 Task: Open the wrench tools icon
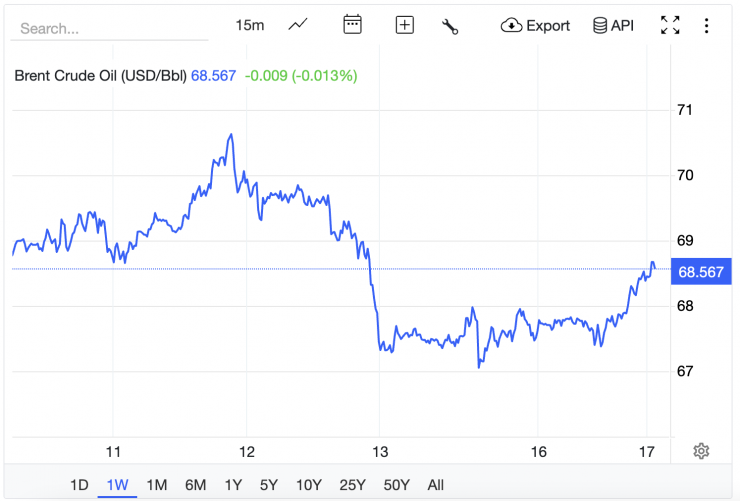point(450,26)
